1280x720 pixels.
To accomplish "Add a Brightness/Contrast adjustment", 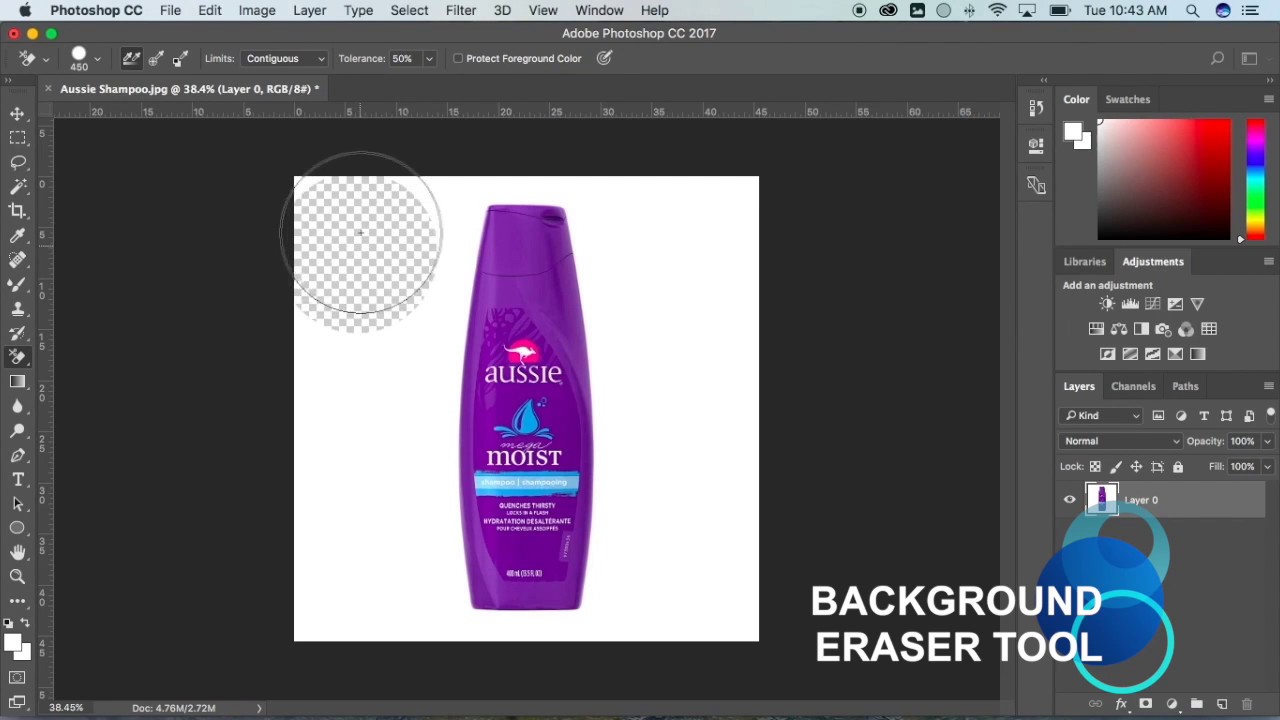I will coord(1107,304).
